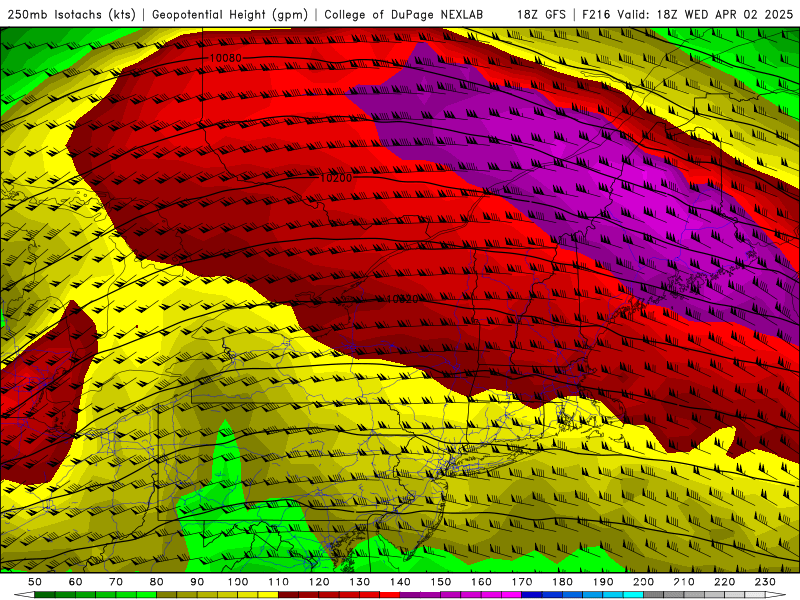800x600 pixels.
Task: Click the 220 value on the color scale
Action: tap(724, 582)
